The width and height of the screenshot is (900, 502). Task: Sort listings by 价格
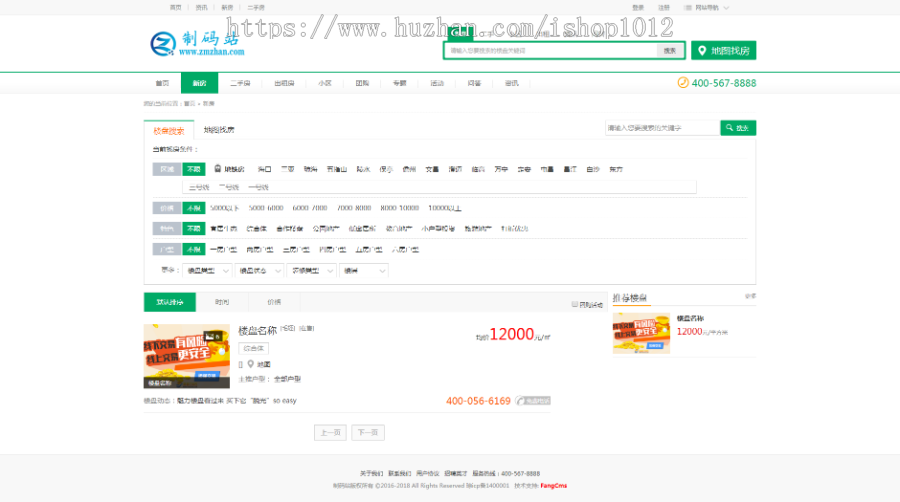(274, 302)
